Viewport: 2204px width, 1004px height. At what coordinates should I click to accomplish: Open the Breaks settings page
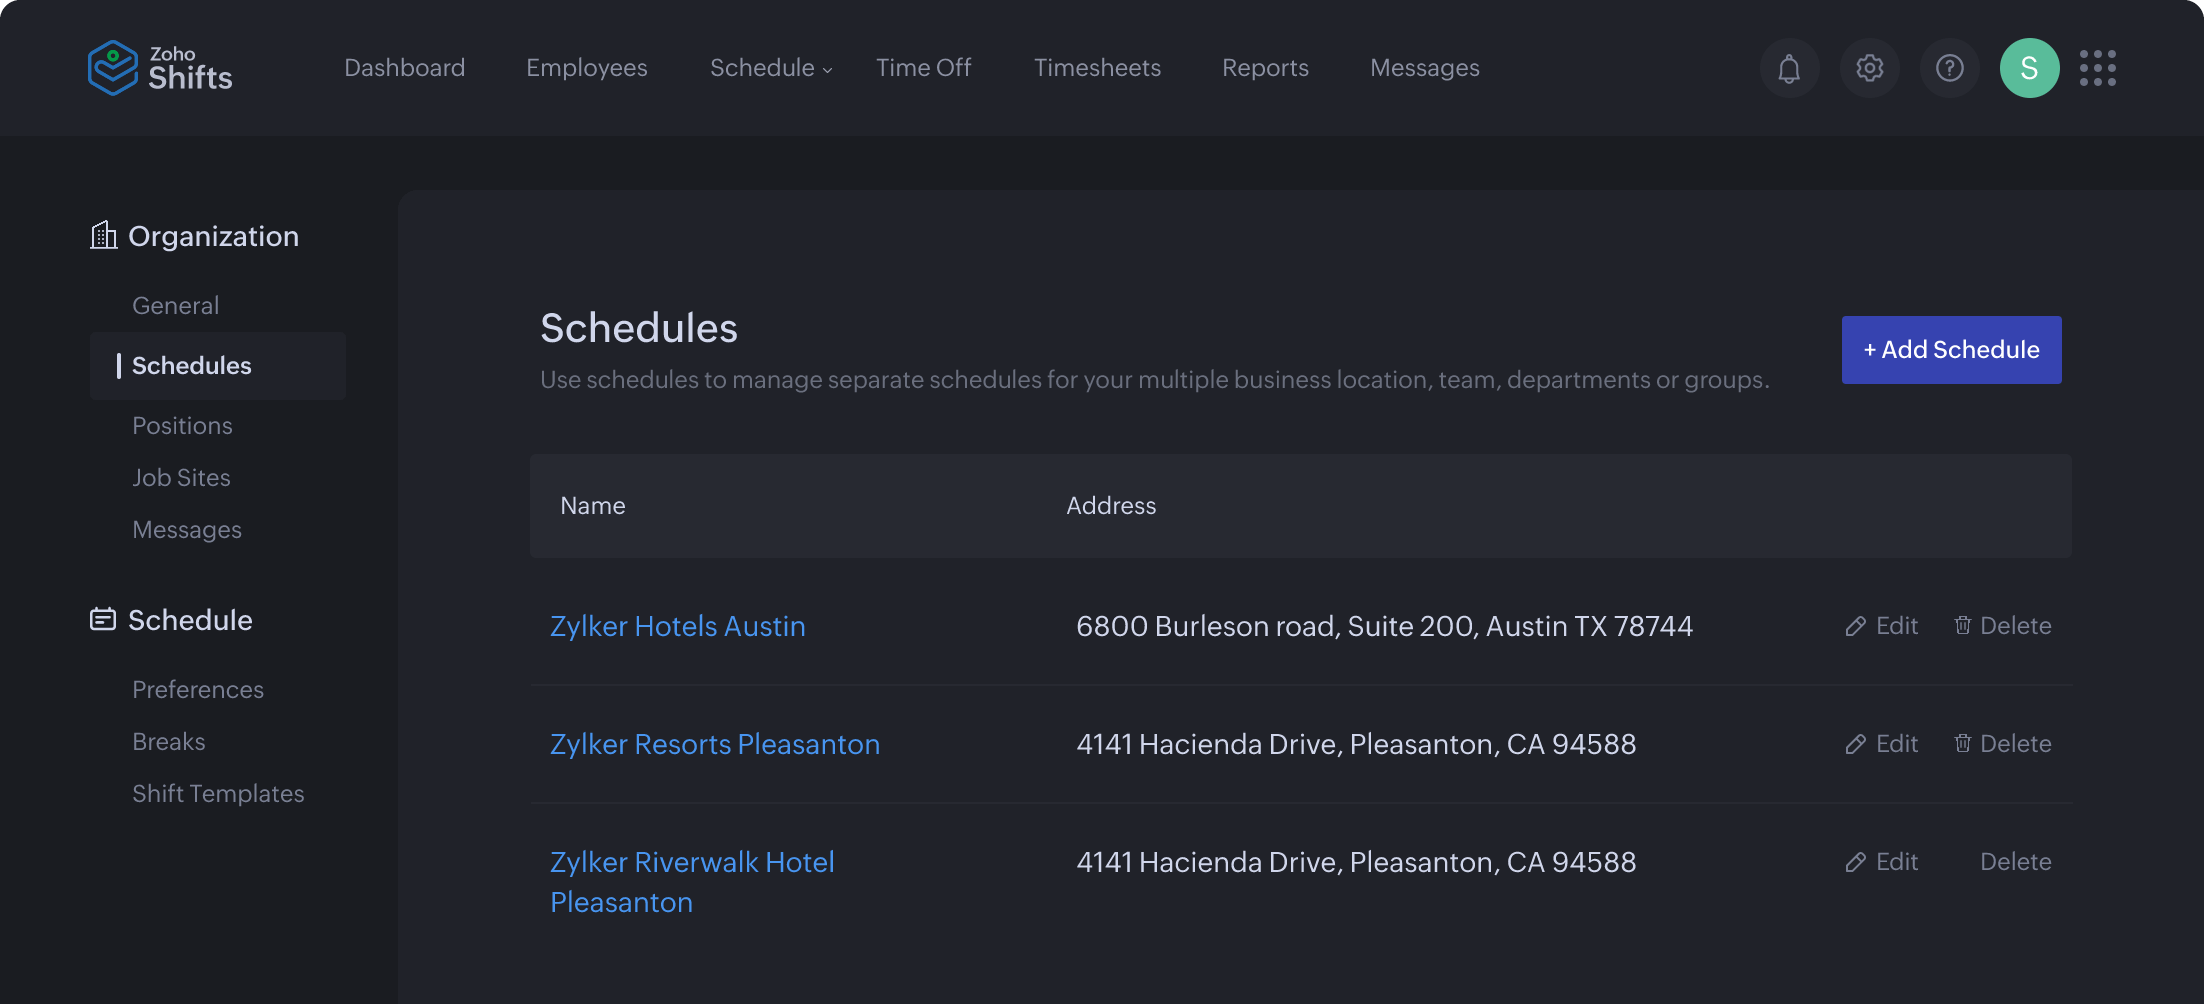(x=168, y=741)
